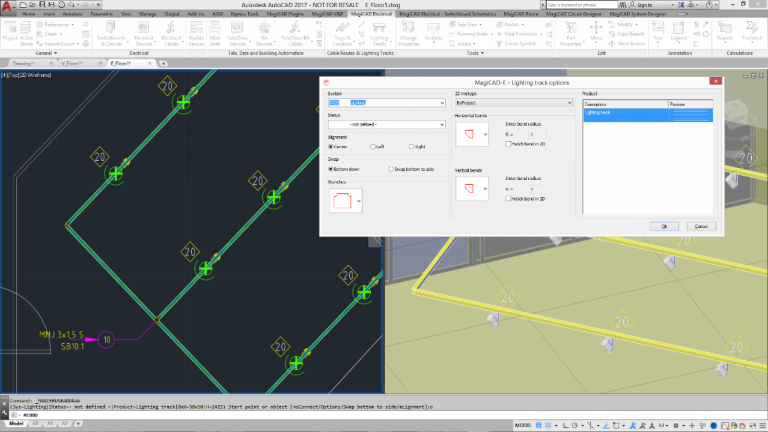Add a new drawing tab with plus button

pos(163,63)
